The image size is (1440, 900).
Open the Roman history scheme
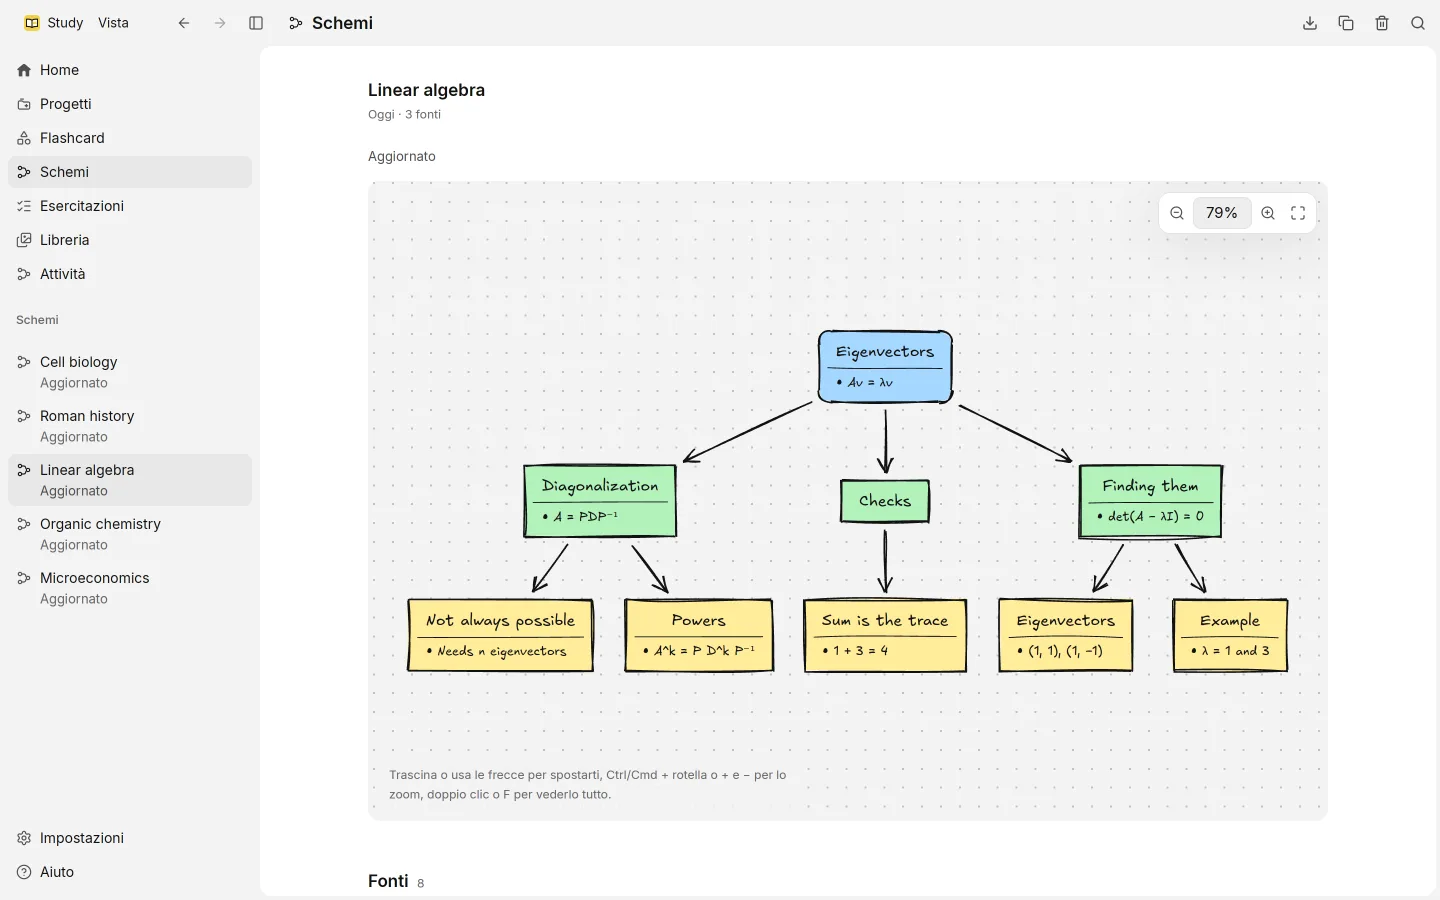130,426
